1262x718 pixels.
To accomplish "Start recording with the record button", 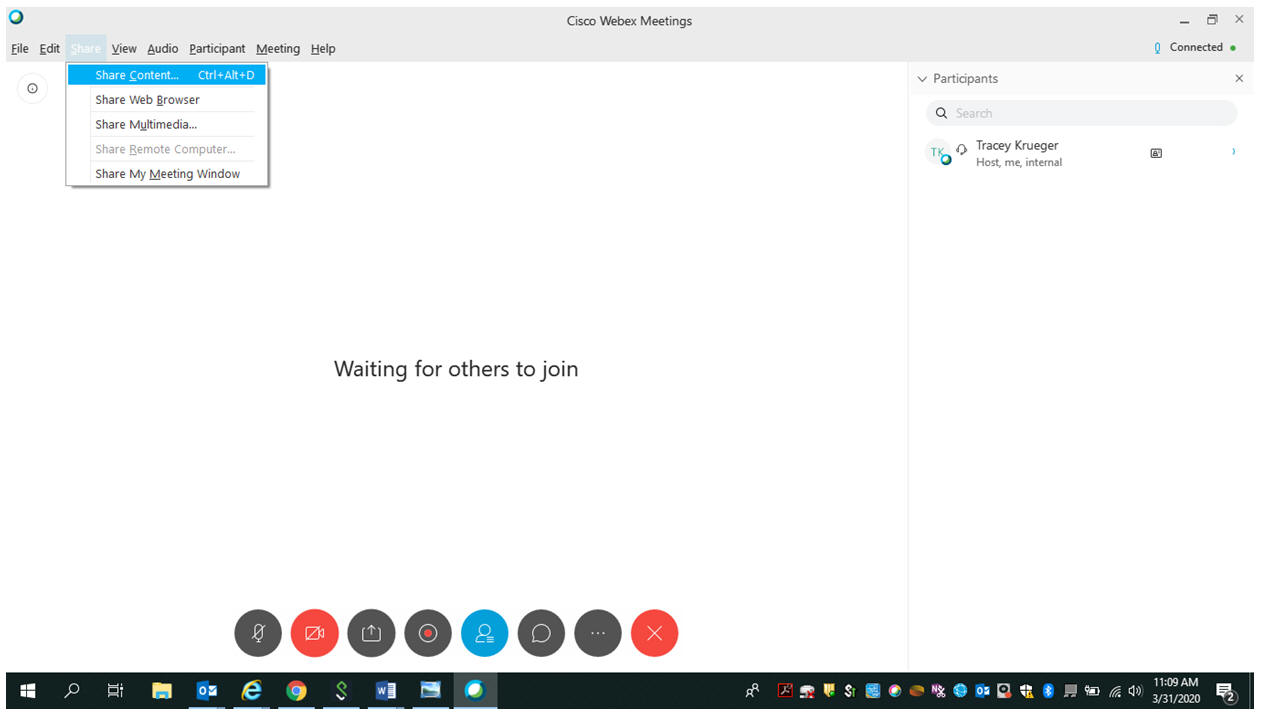I will (x=428, y=633).
